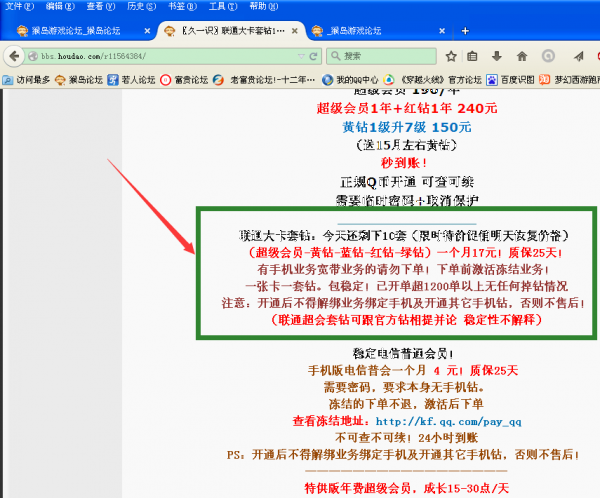Bookmark this page with the star icon
Screen dimensions: 600x498
[451, 56]
